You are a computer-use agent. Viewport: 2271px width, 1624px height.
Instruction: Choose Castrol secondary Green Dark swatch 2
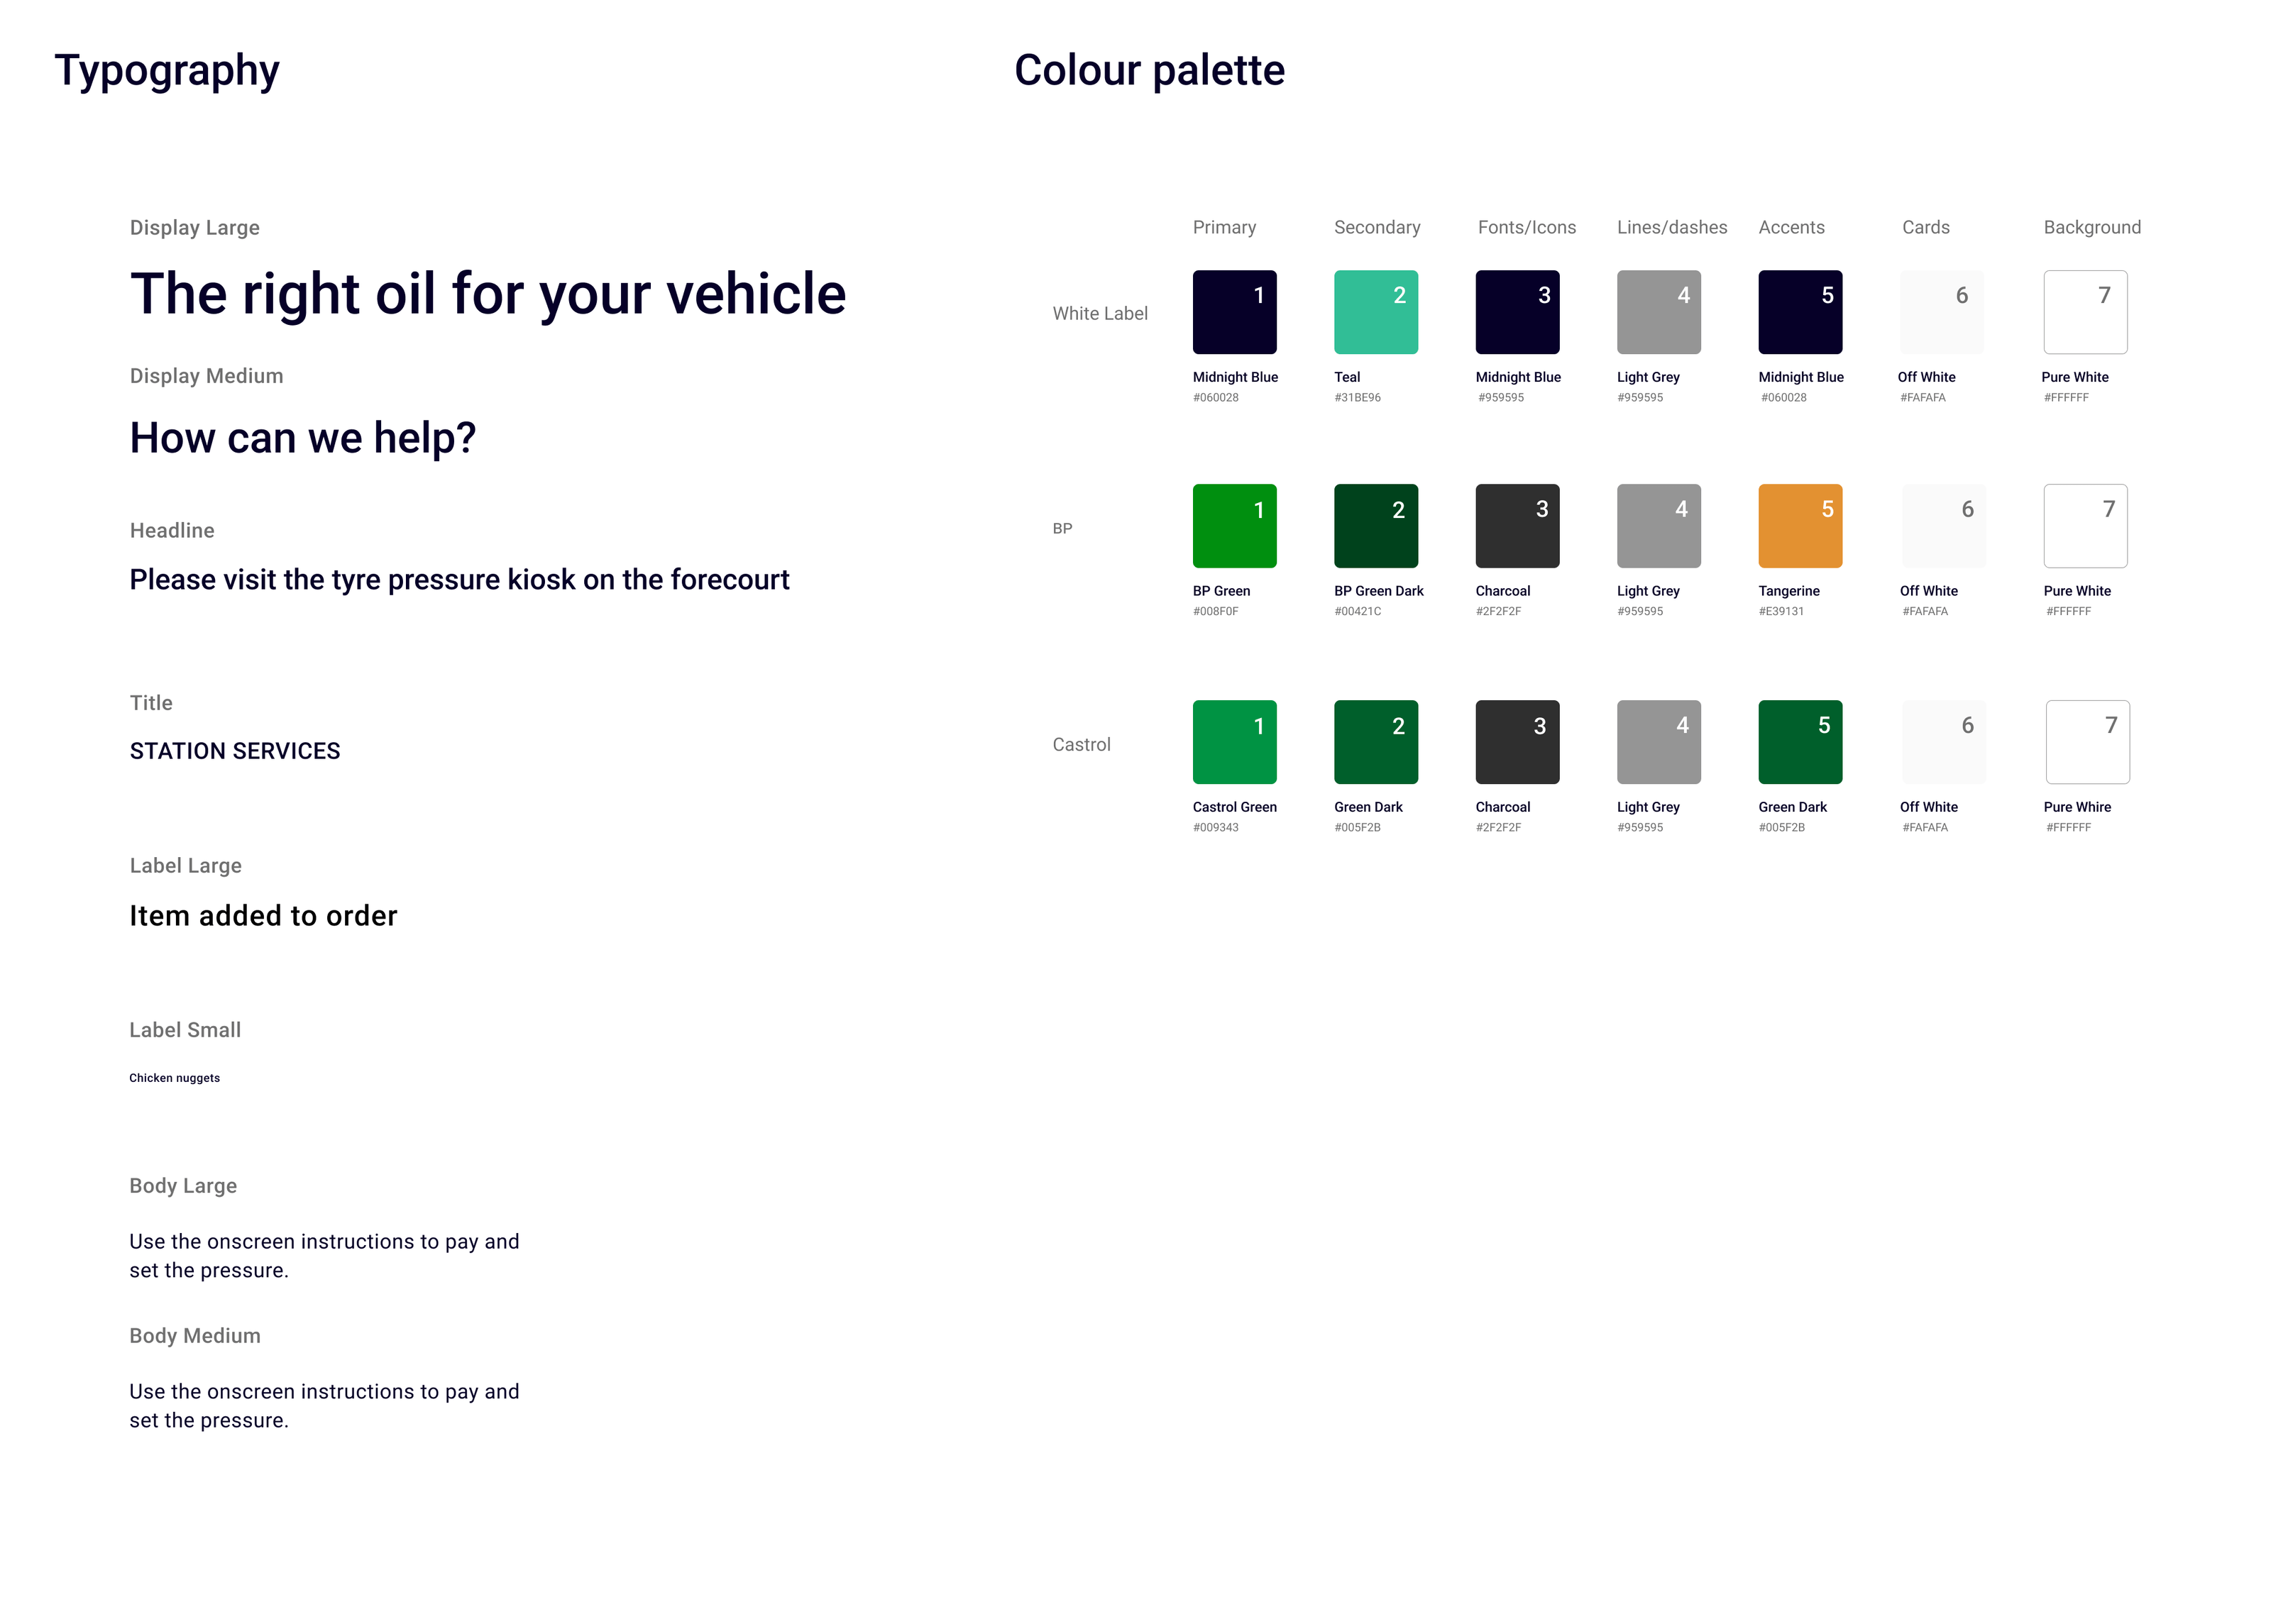1376,742
